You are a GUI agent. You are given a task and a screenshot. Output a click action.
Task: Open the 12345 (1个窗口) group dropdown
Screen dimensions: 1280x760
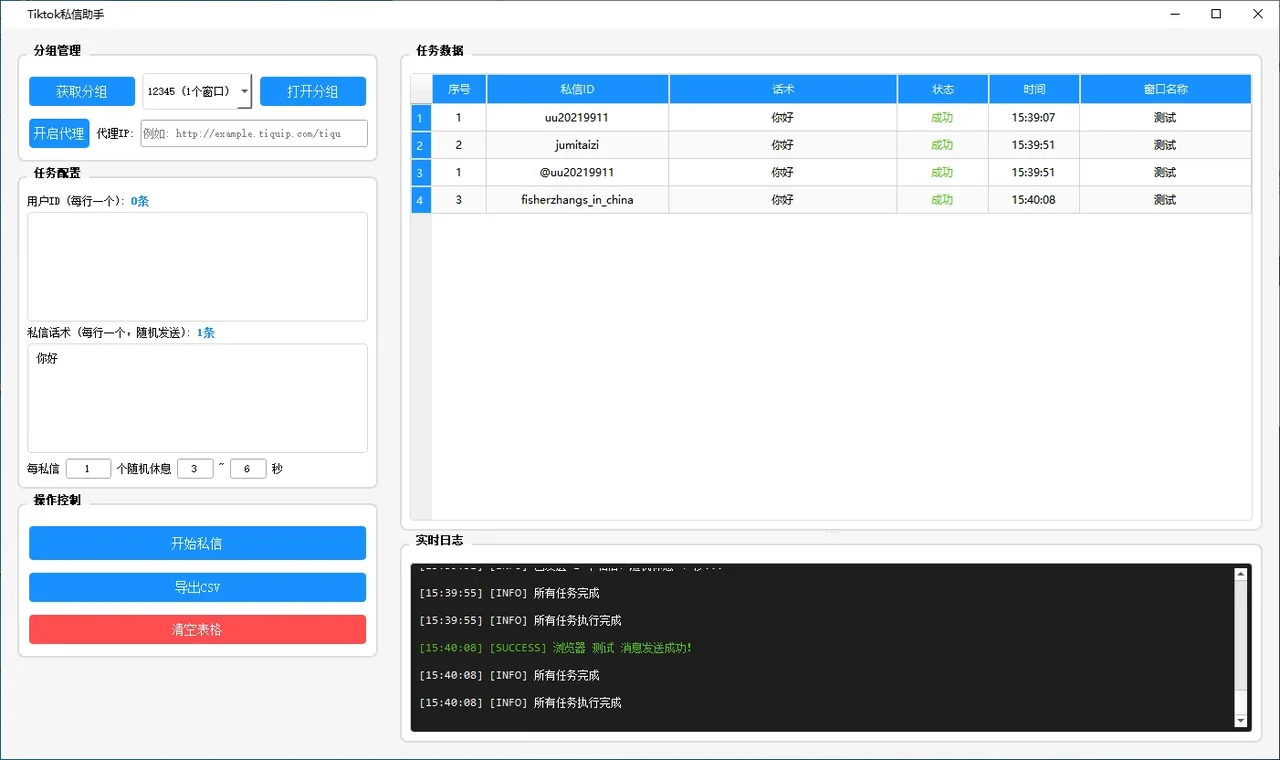coord(197,91)
